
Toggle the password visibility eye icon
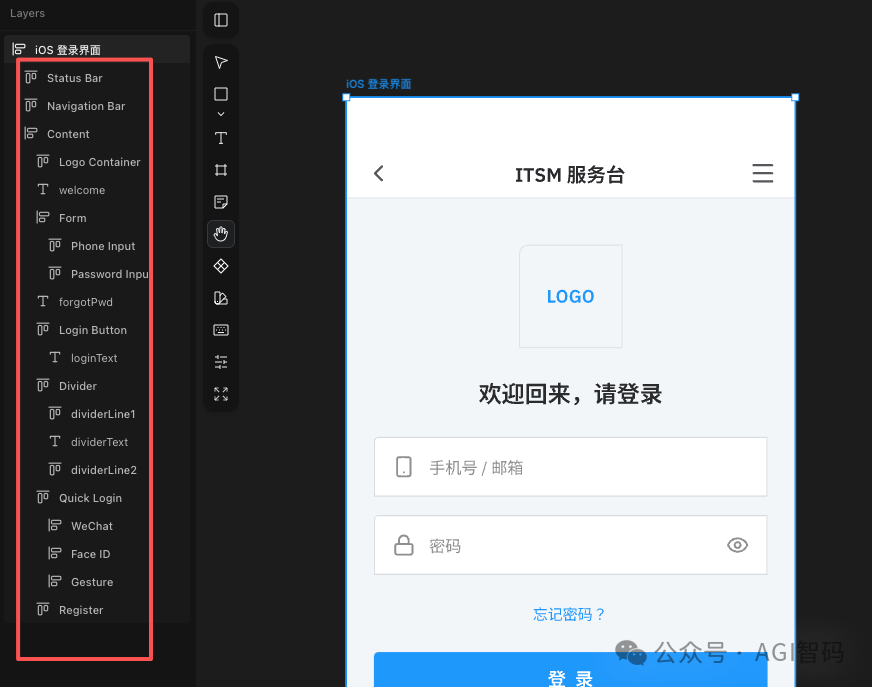737,545
